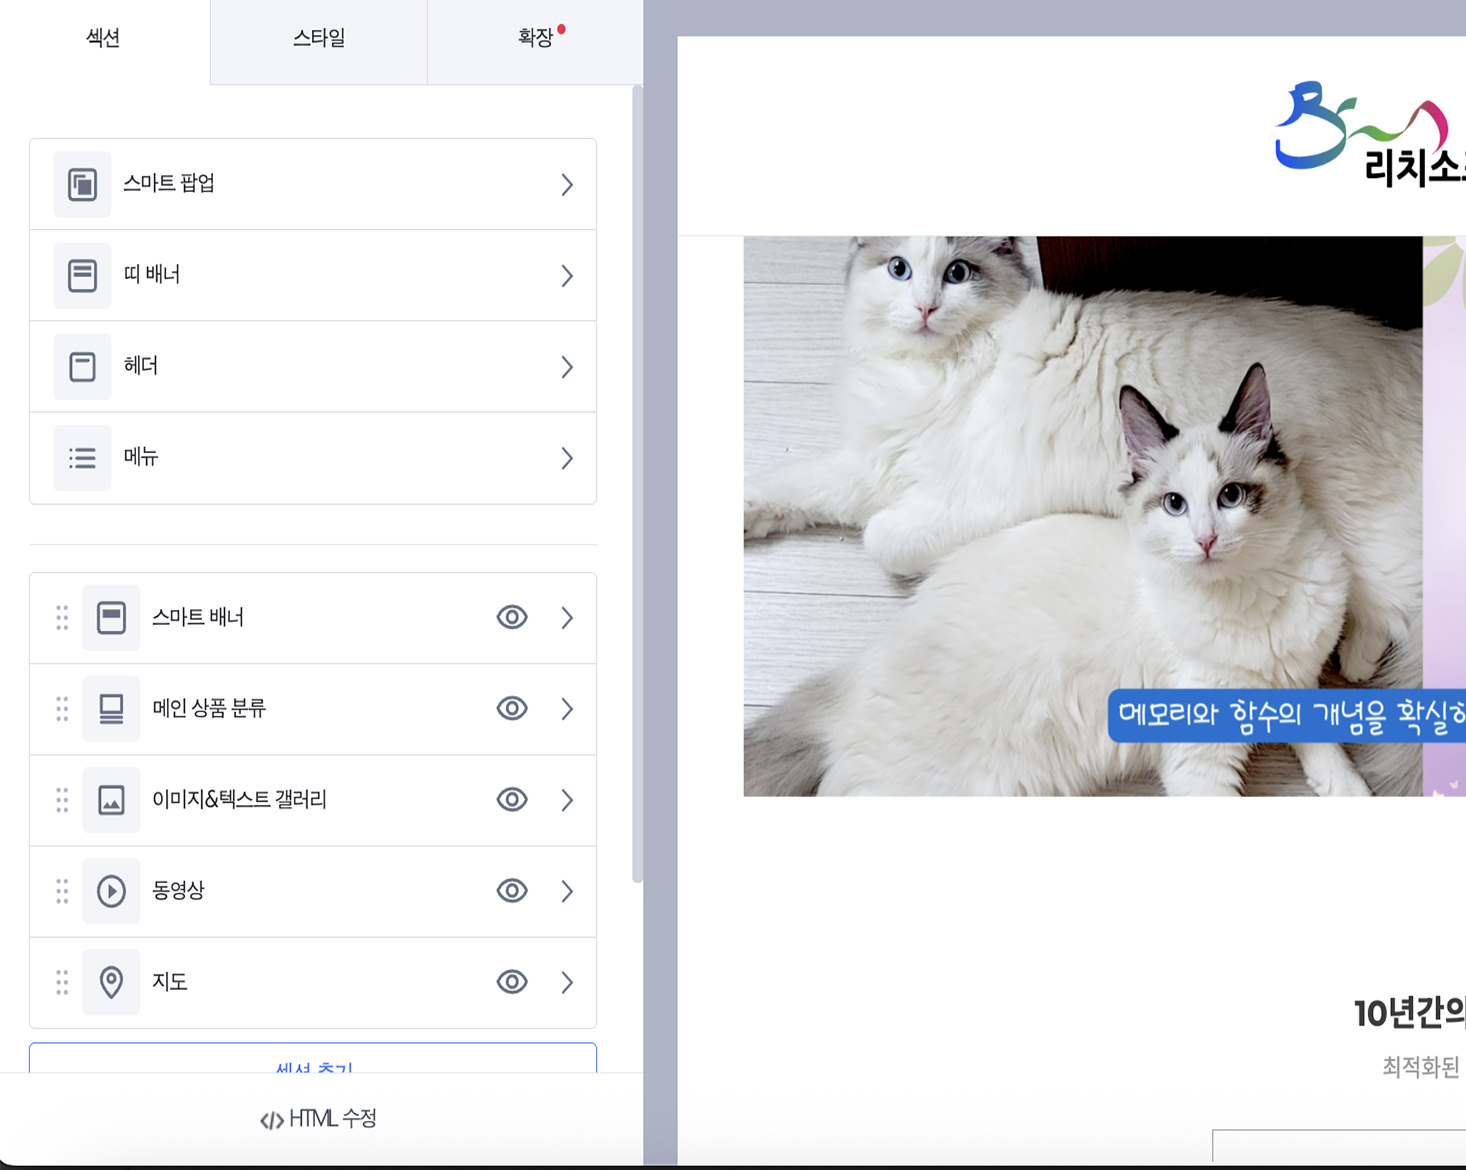Switch to the 스타일 tab
The height and width of the screenshot is (1170, 1466).
tap(318, 38)
